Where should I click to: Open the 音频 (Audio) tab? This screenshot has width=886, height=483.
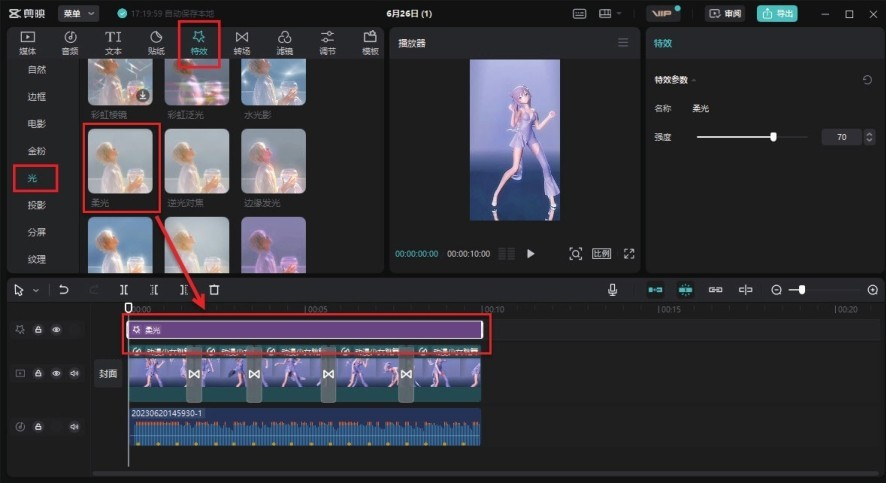pos(70,43)
